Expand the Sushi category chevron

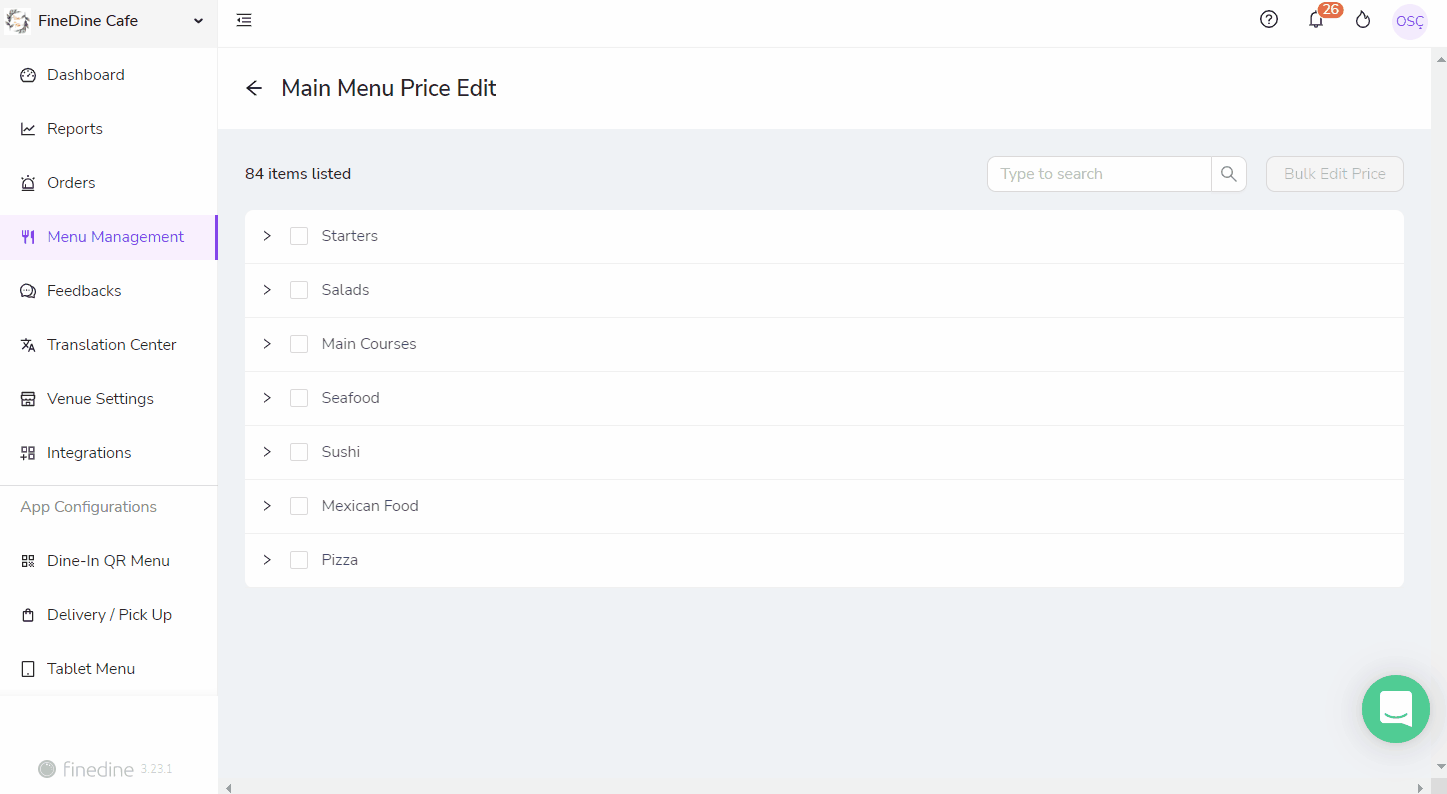coord(267,452)
